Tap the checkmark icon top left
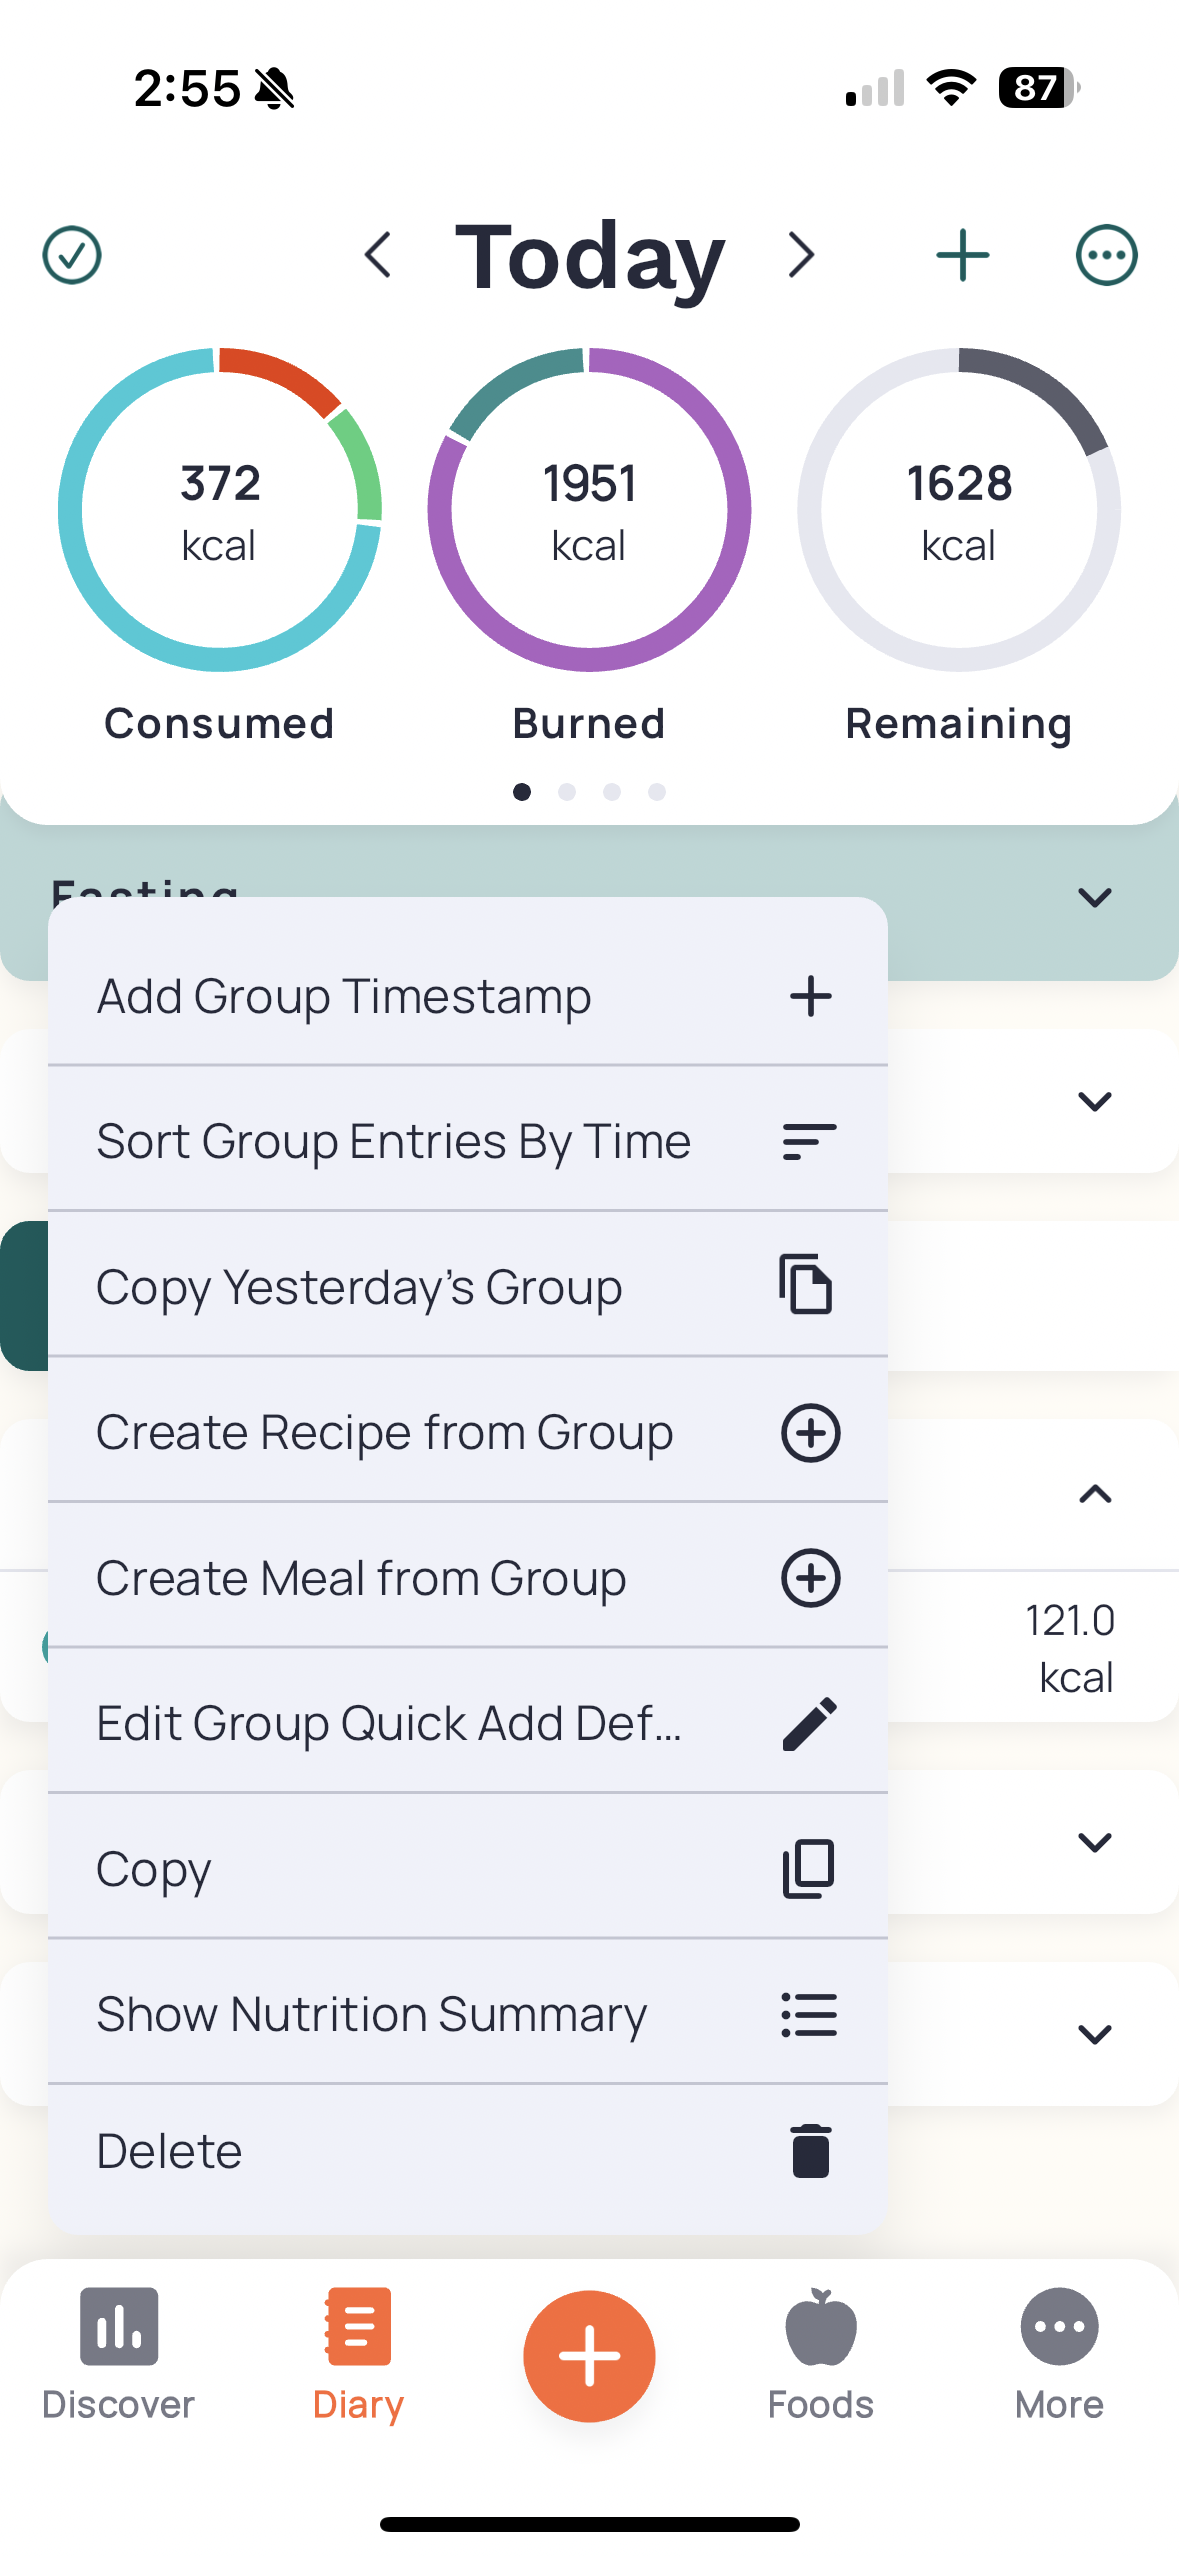Viewport: 1179px width, 2556px height. (x=71, y=254)
